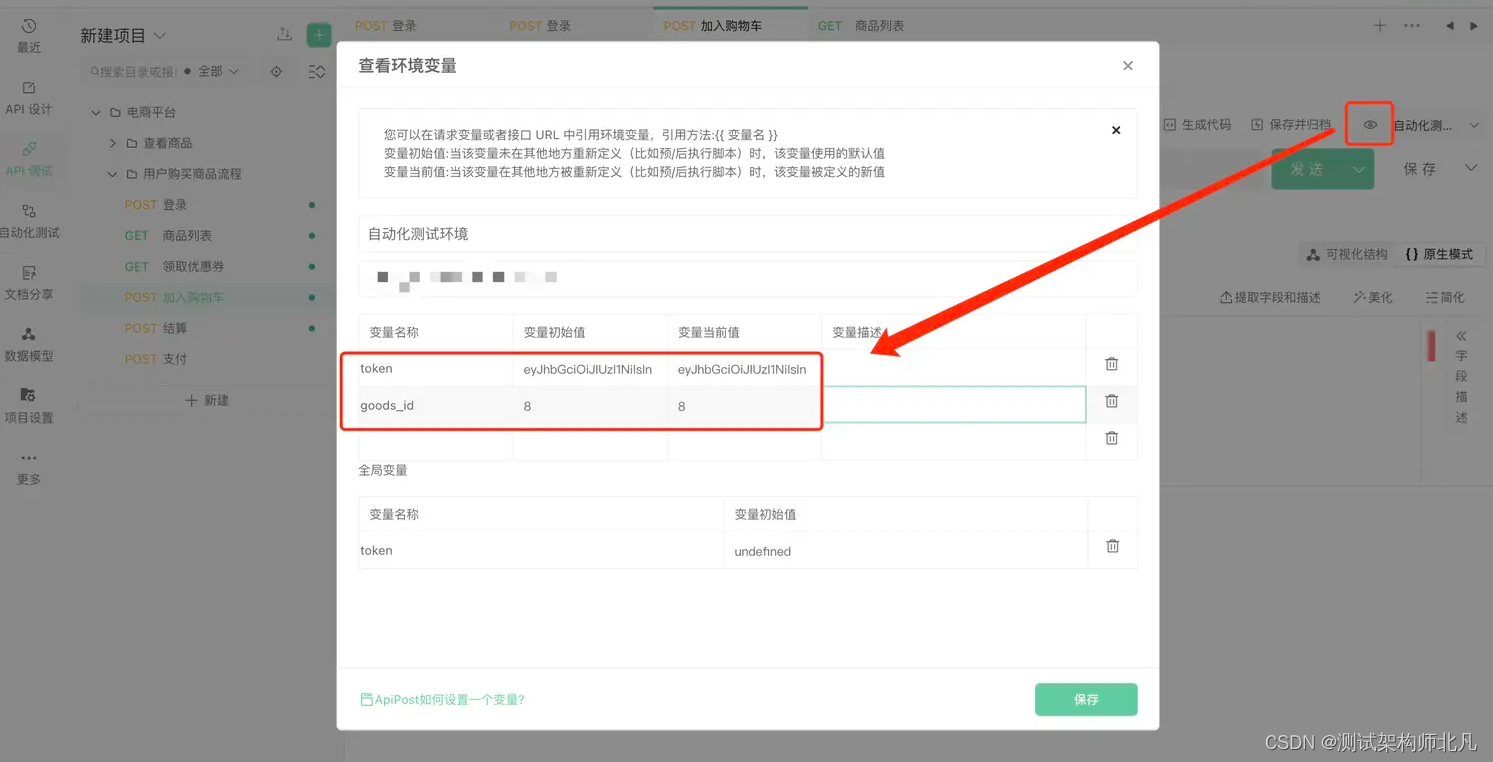
Task: Click the 保存 button beside 发送
Action: pos(1420,169)
